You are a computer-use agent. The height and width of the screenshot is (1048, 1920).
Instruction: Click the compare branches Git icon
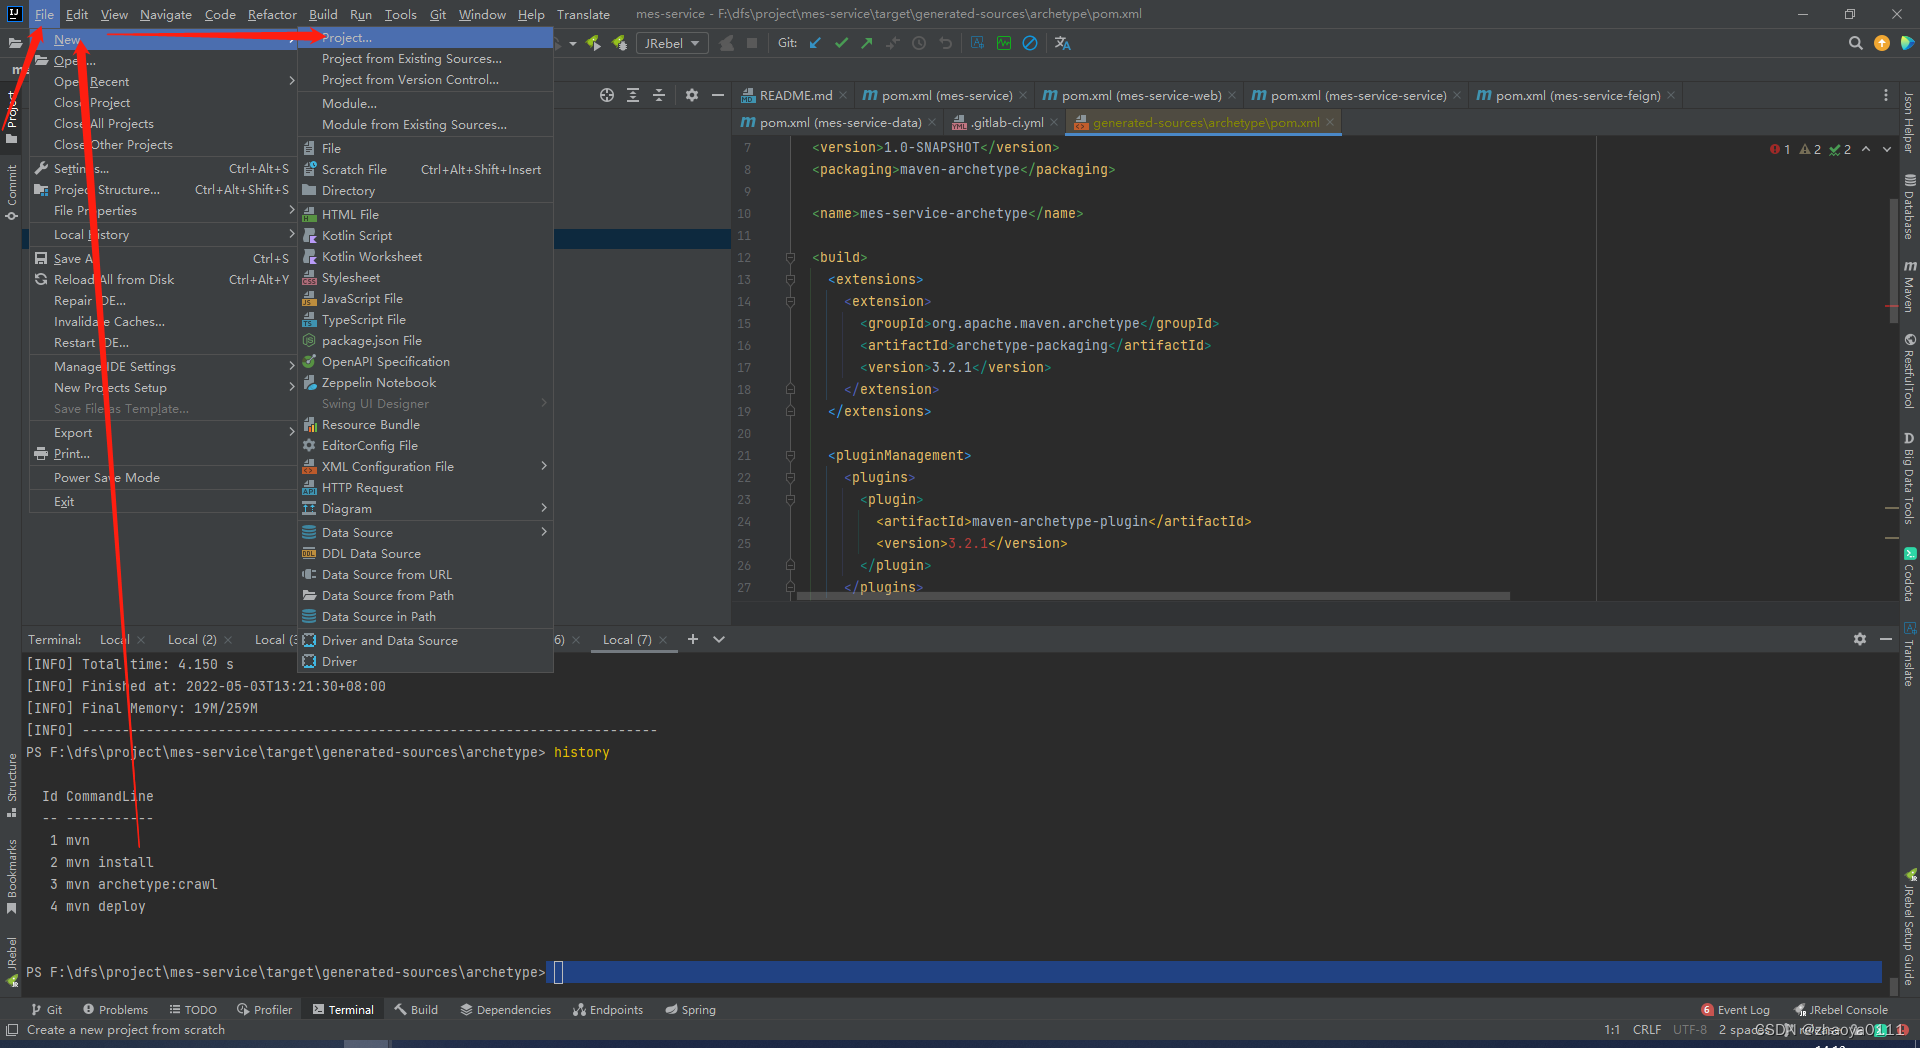(x=893, y=43)
